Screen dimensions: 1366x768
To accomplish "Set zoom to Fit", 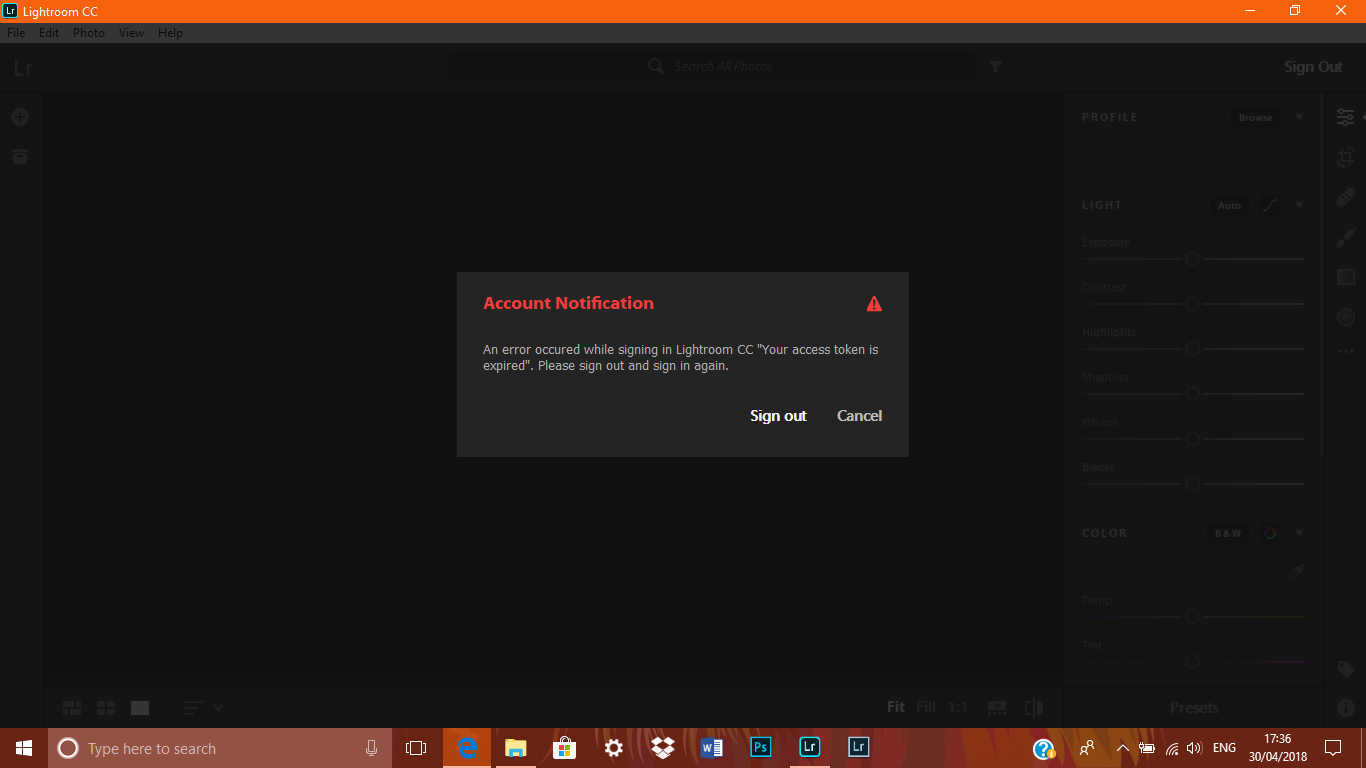I will [896, 707].
